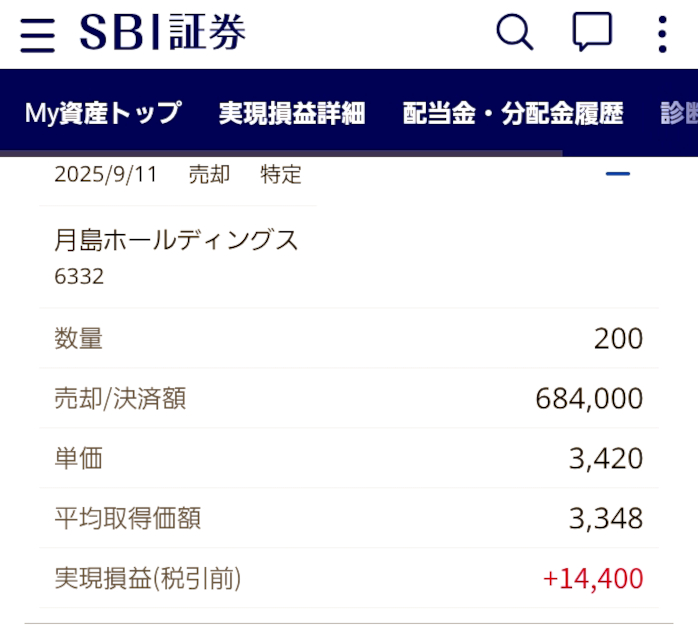Open the 配当金・分配金履歴 tab
Viewport: 698px width, 630px height.
512,113
